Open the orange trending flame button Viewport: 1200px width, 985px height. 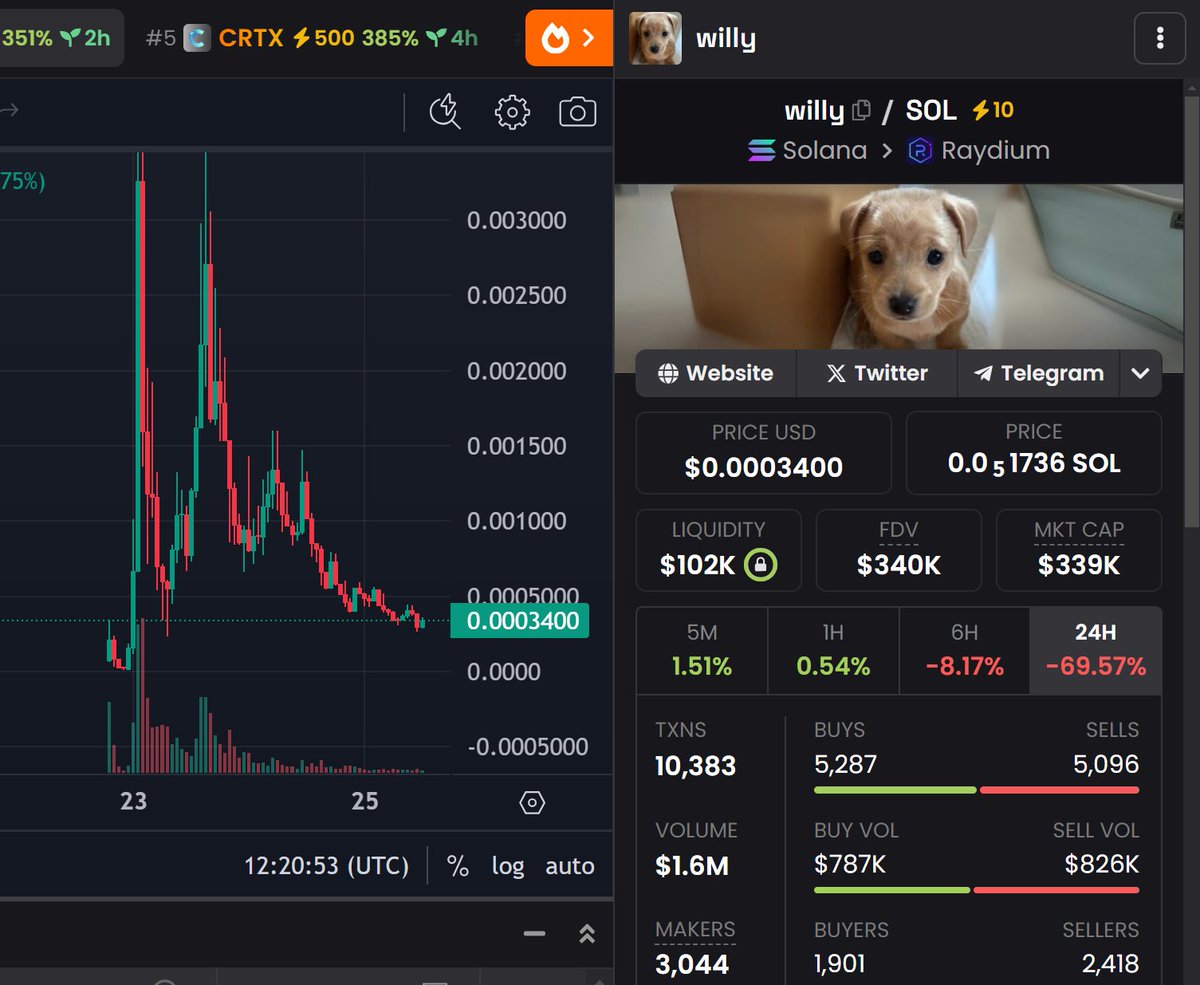pyautogui.click(x=568, y=38)
